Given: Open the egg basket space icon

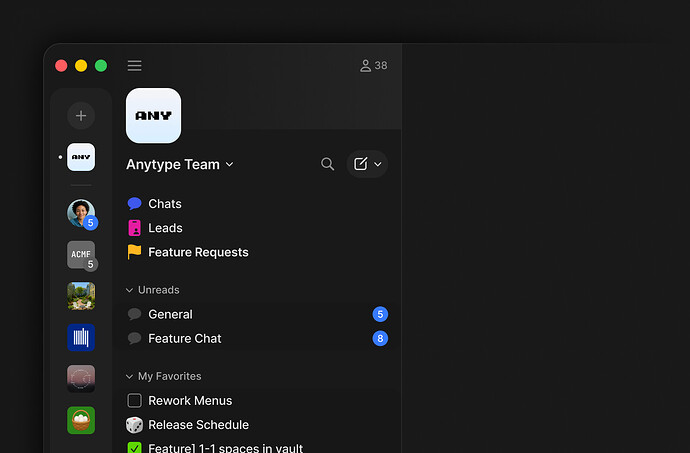Looking at the screenshot, I should 81,420.
